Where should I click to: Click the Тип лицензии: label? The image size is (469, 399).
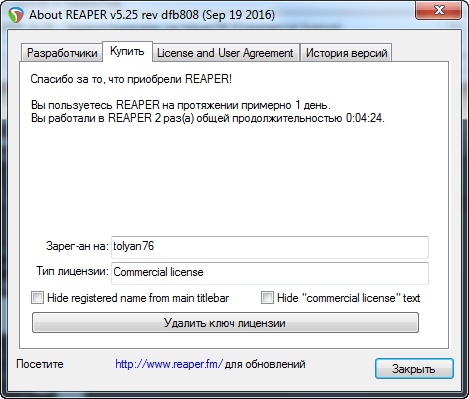click(x=72, y=271)
